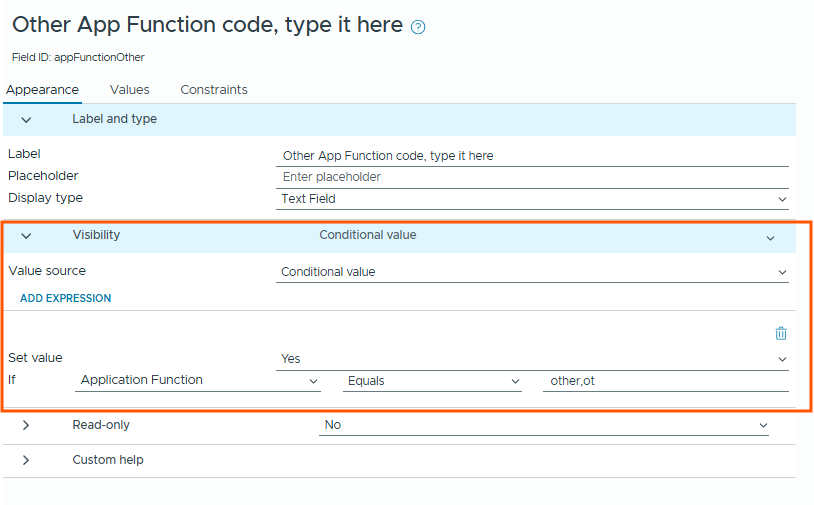Open the Equals operator dropdown
814x505 pixels.
point(432,381)
